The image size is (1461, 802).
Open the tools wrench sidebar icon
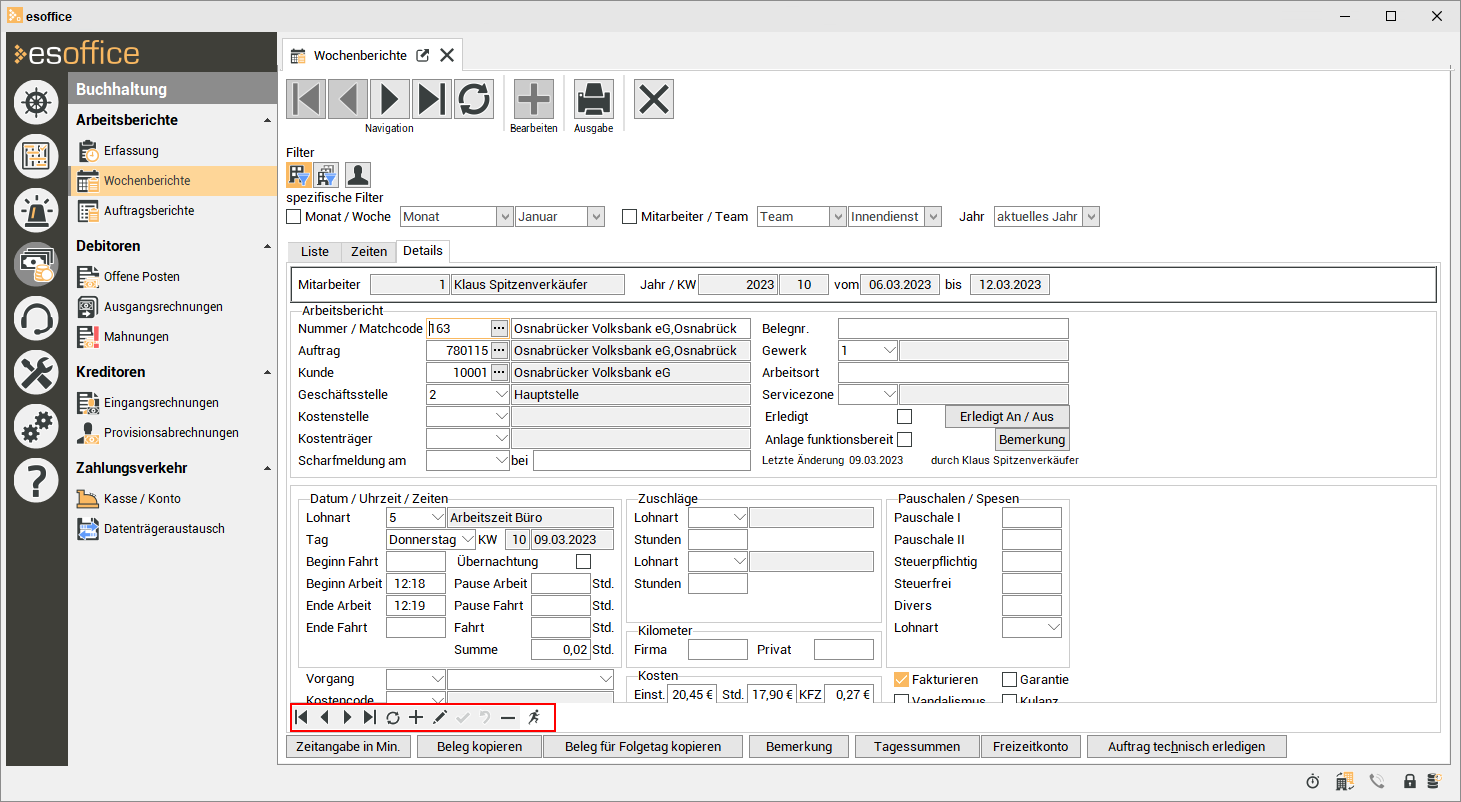(x=36, y=373)
